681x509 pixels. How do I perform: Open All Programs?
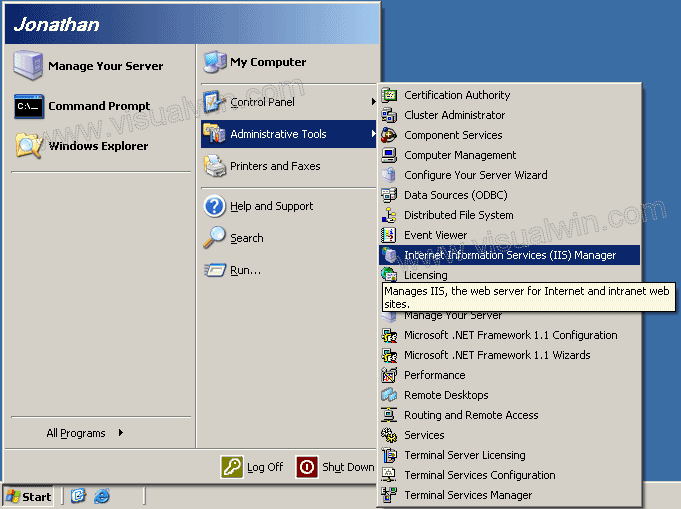tap(85, 433)
